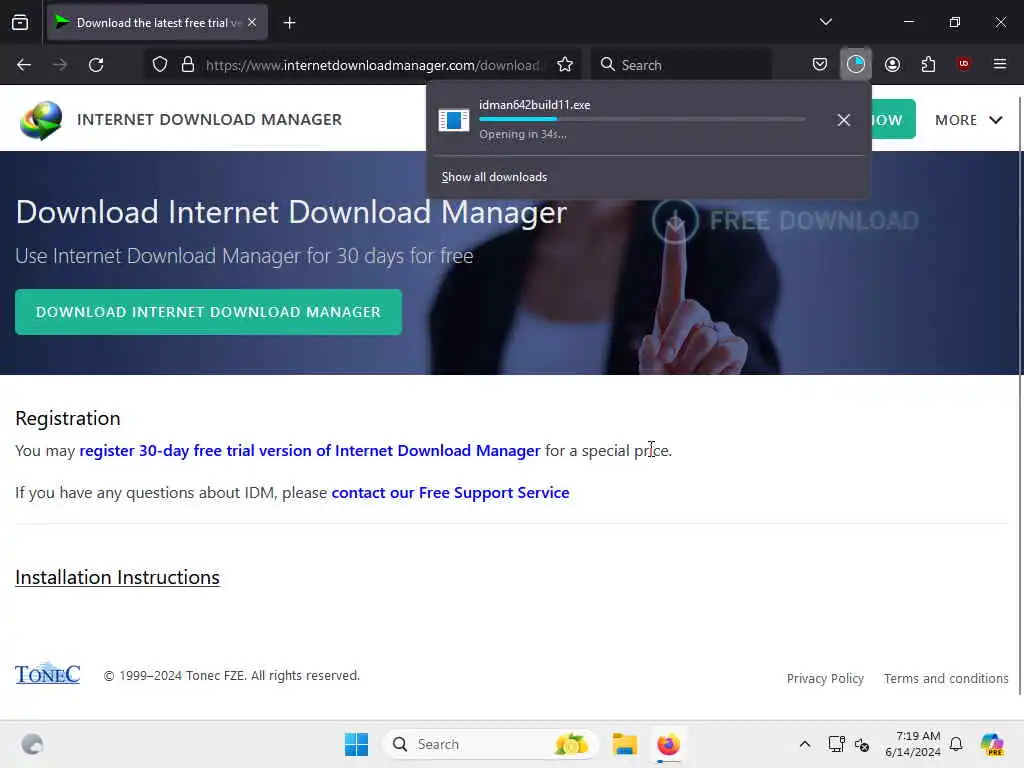Toggle the downloads panel toolbar icon
Viewport: 1024px width, 768px height.
(x=856, y=64)
